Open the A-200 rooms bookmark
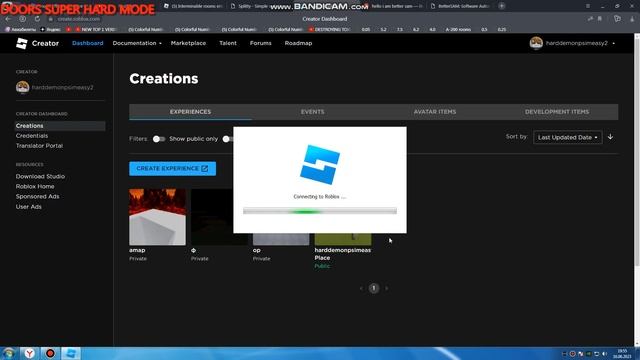Screen dimensions: 640x360 point(458,29)
